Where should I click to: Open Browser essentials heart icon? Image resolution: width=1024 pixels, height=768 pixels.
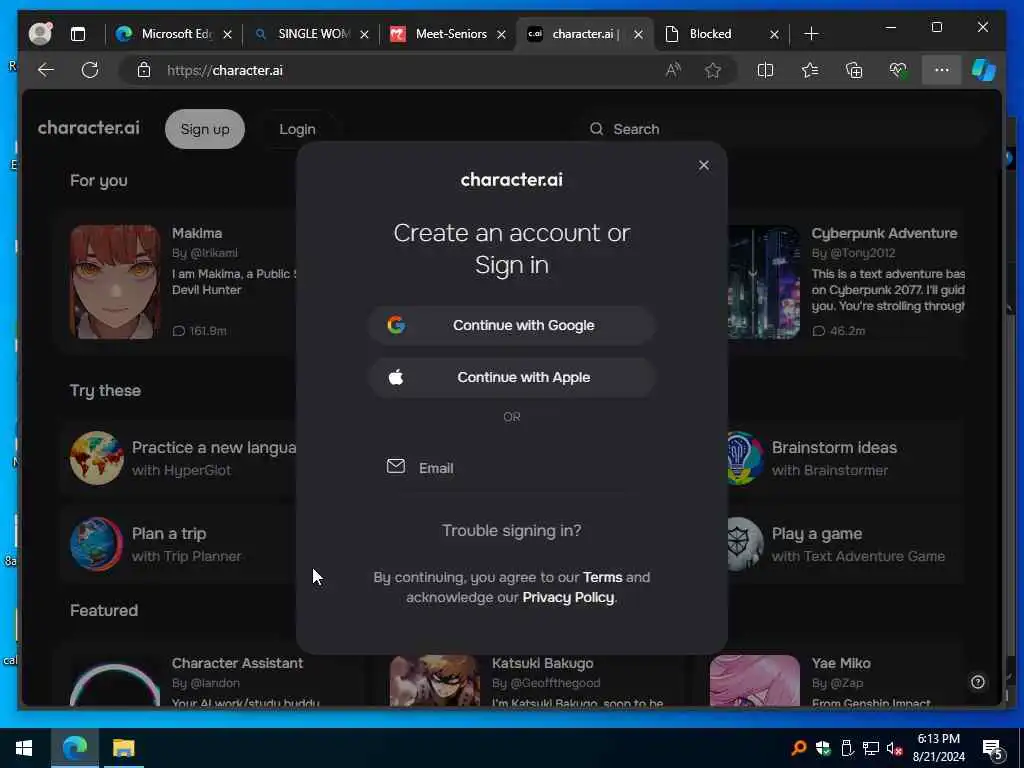pyautogui.click(x=898, y=70)
